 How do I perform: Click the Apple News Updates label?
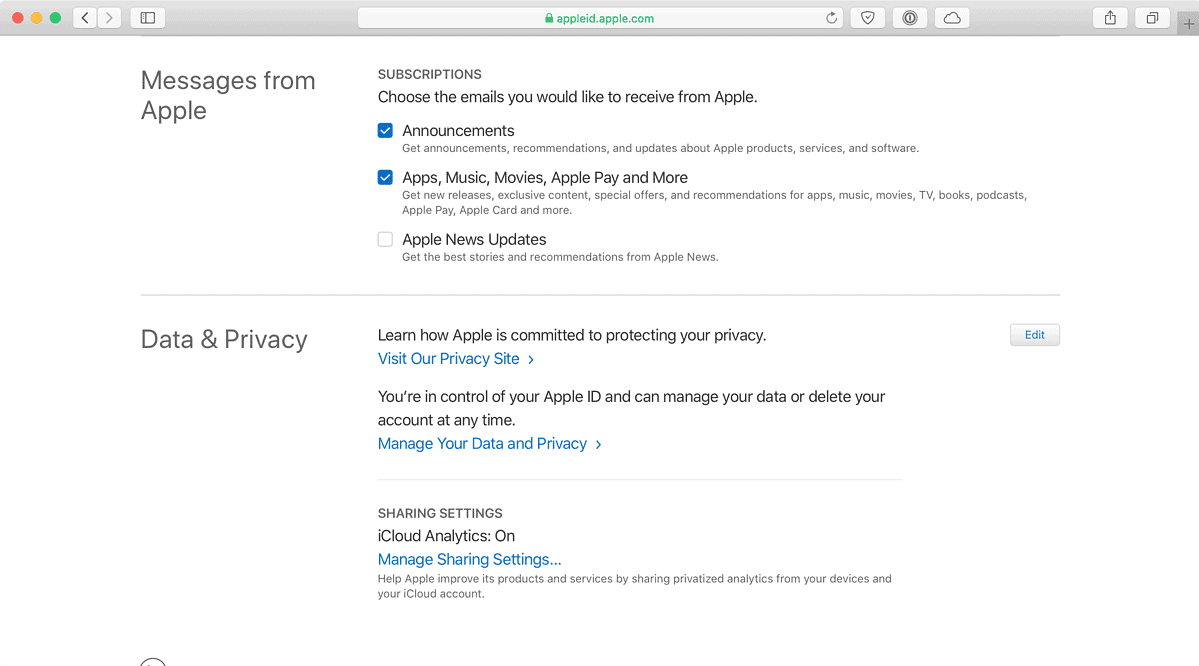(x=474, y=239)
